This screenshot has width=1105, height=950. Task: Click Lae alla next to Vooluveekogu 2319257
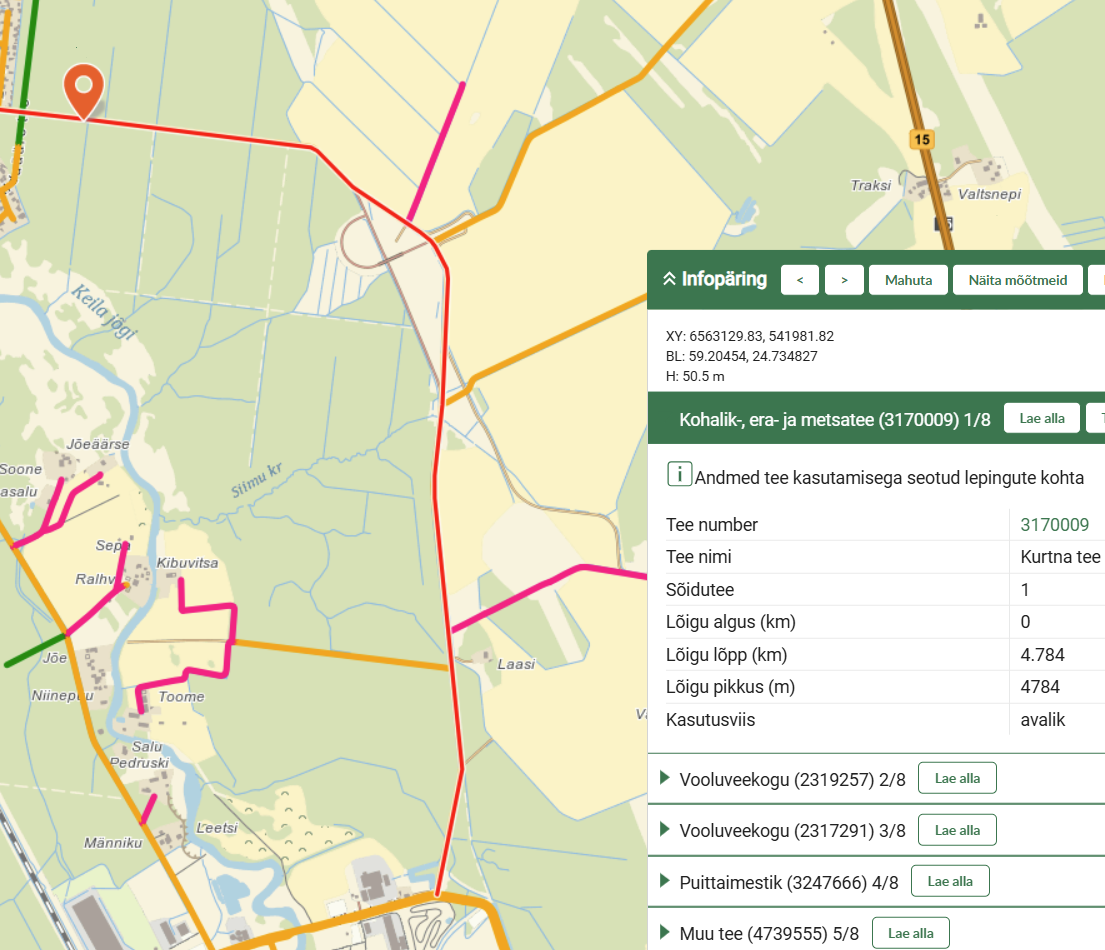pos(956,778)
